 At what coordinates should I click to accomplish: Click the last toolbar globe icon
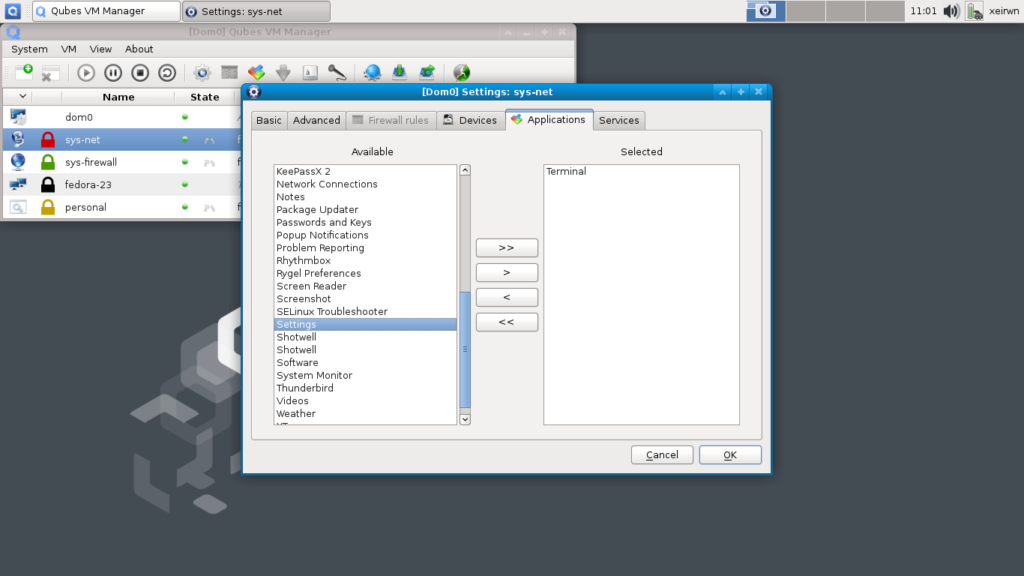[x=462, y=72]
